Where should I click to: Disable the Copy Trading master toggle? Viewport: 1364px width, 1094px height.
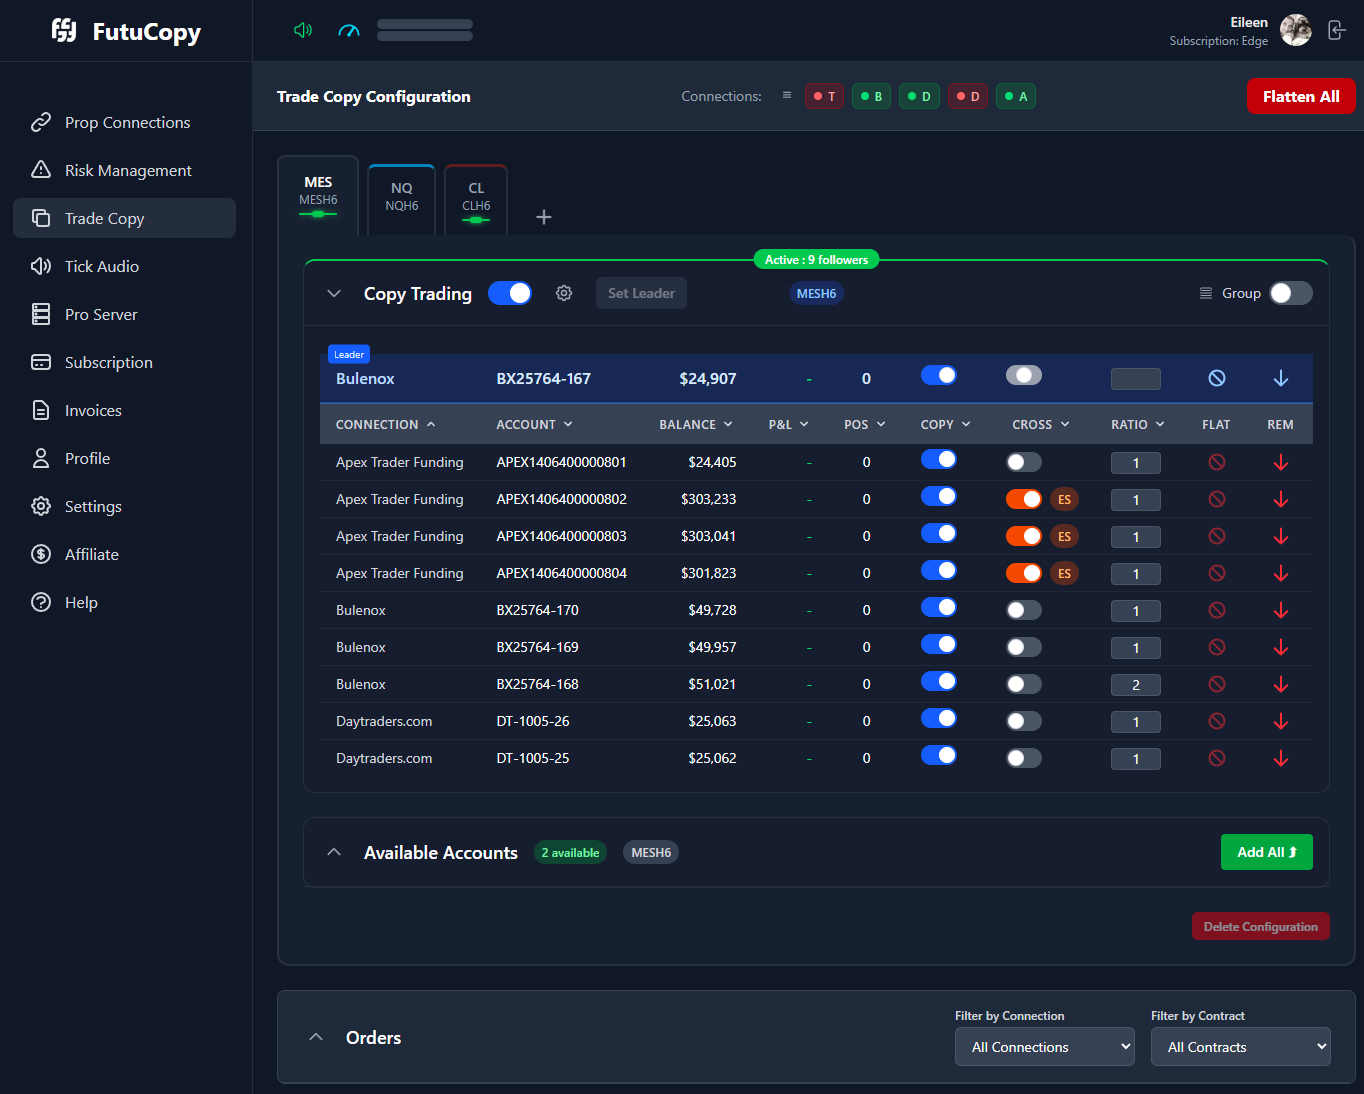click(x=510, y=292)
